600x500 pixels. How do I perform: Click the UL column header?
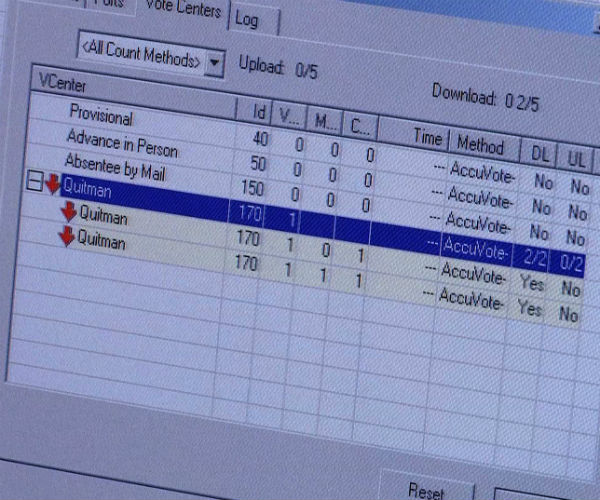pos(577,158)
